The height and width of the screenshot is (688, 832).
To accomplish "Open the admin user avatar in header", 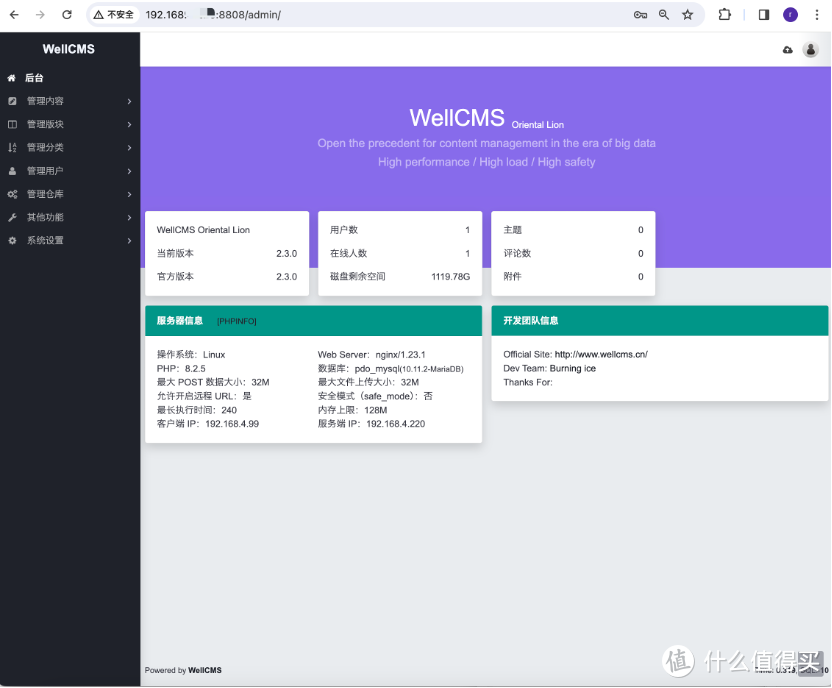I will pos(811,50).
